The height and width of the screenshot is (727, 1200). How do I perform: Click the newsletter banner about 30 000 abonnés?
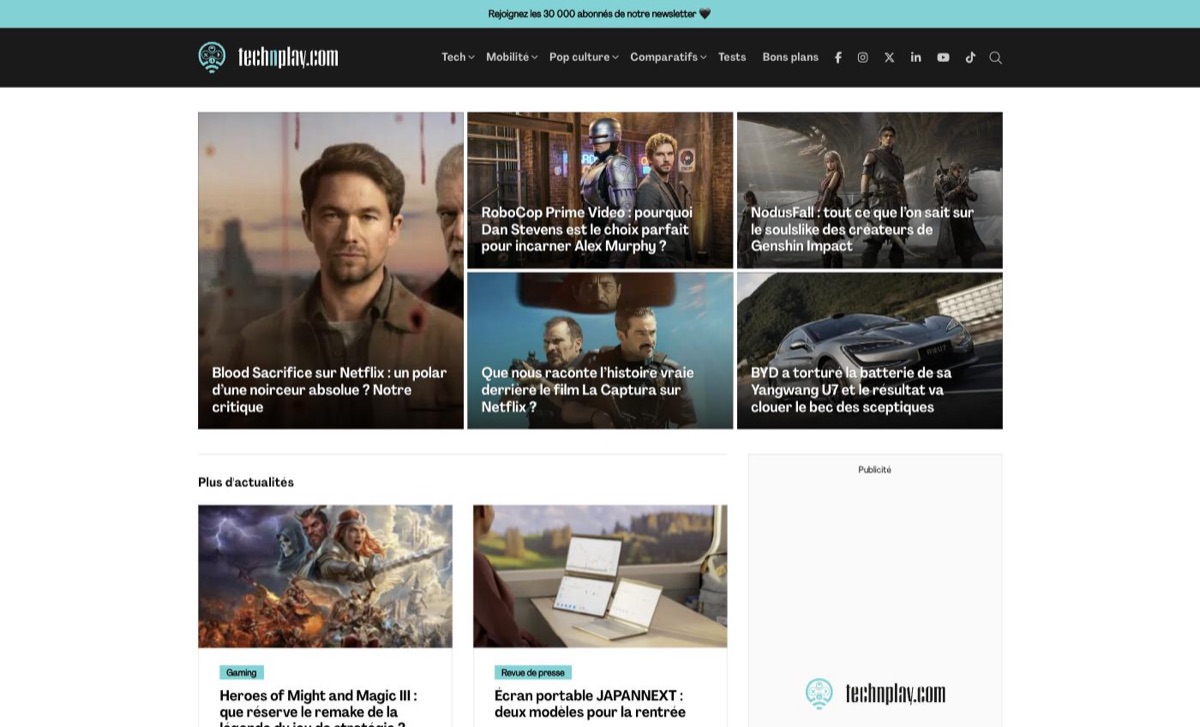[600, 14]
